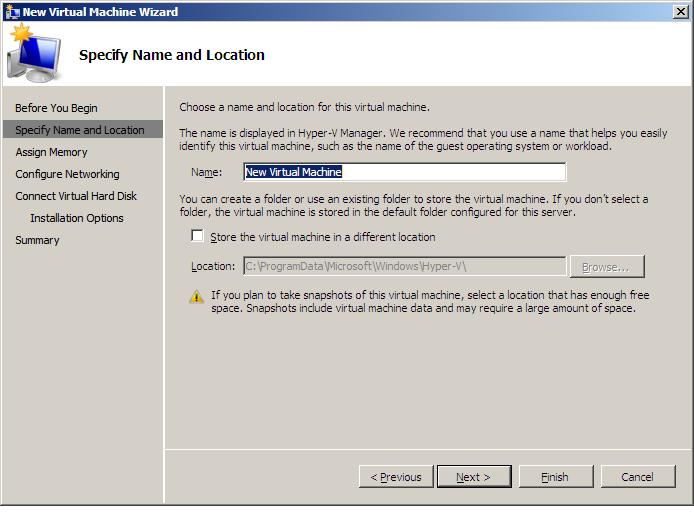
Task: Click the virtual machine Name text field
Action: pyautogui.click(x=404, y=172)
